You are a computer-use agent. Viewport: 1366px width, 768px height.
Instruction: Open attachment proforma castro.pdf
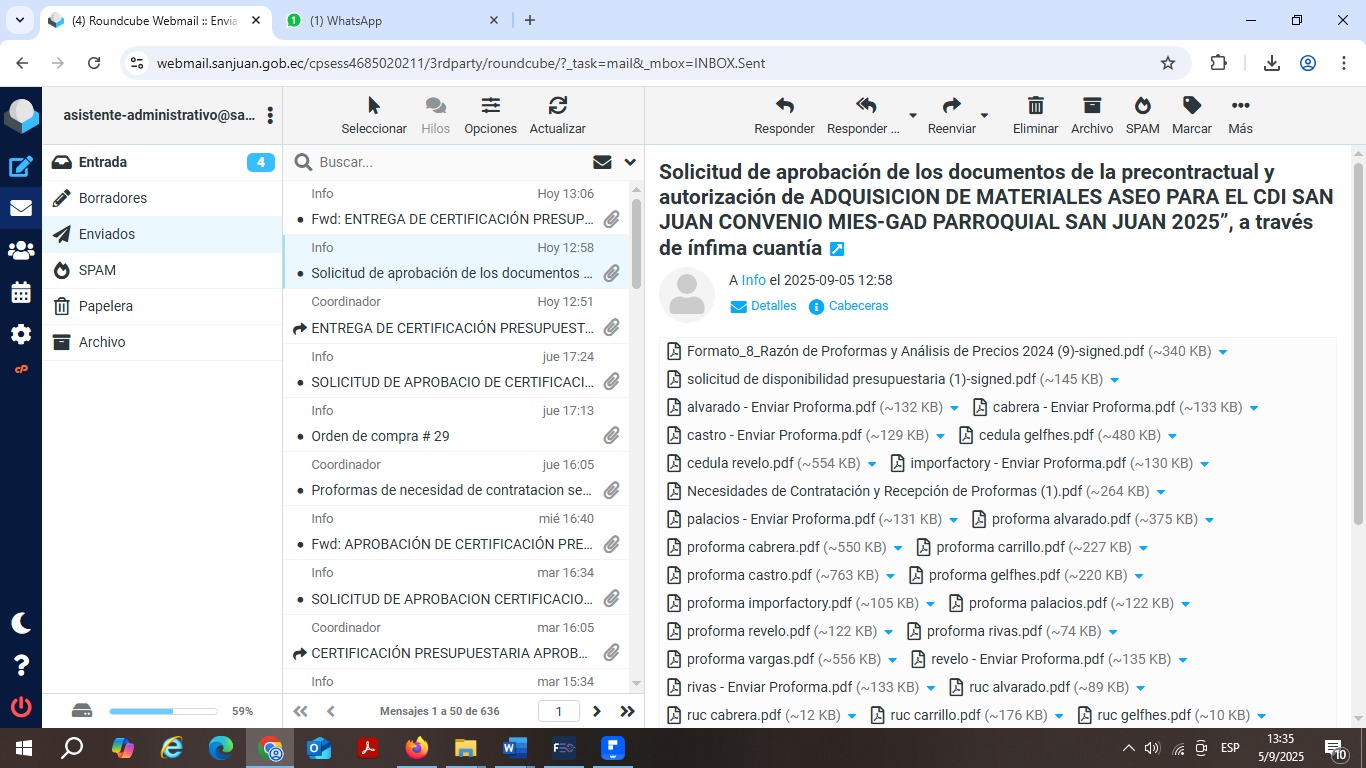749,575
